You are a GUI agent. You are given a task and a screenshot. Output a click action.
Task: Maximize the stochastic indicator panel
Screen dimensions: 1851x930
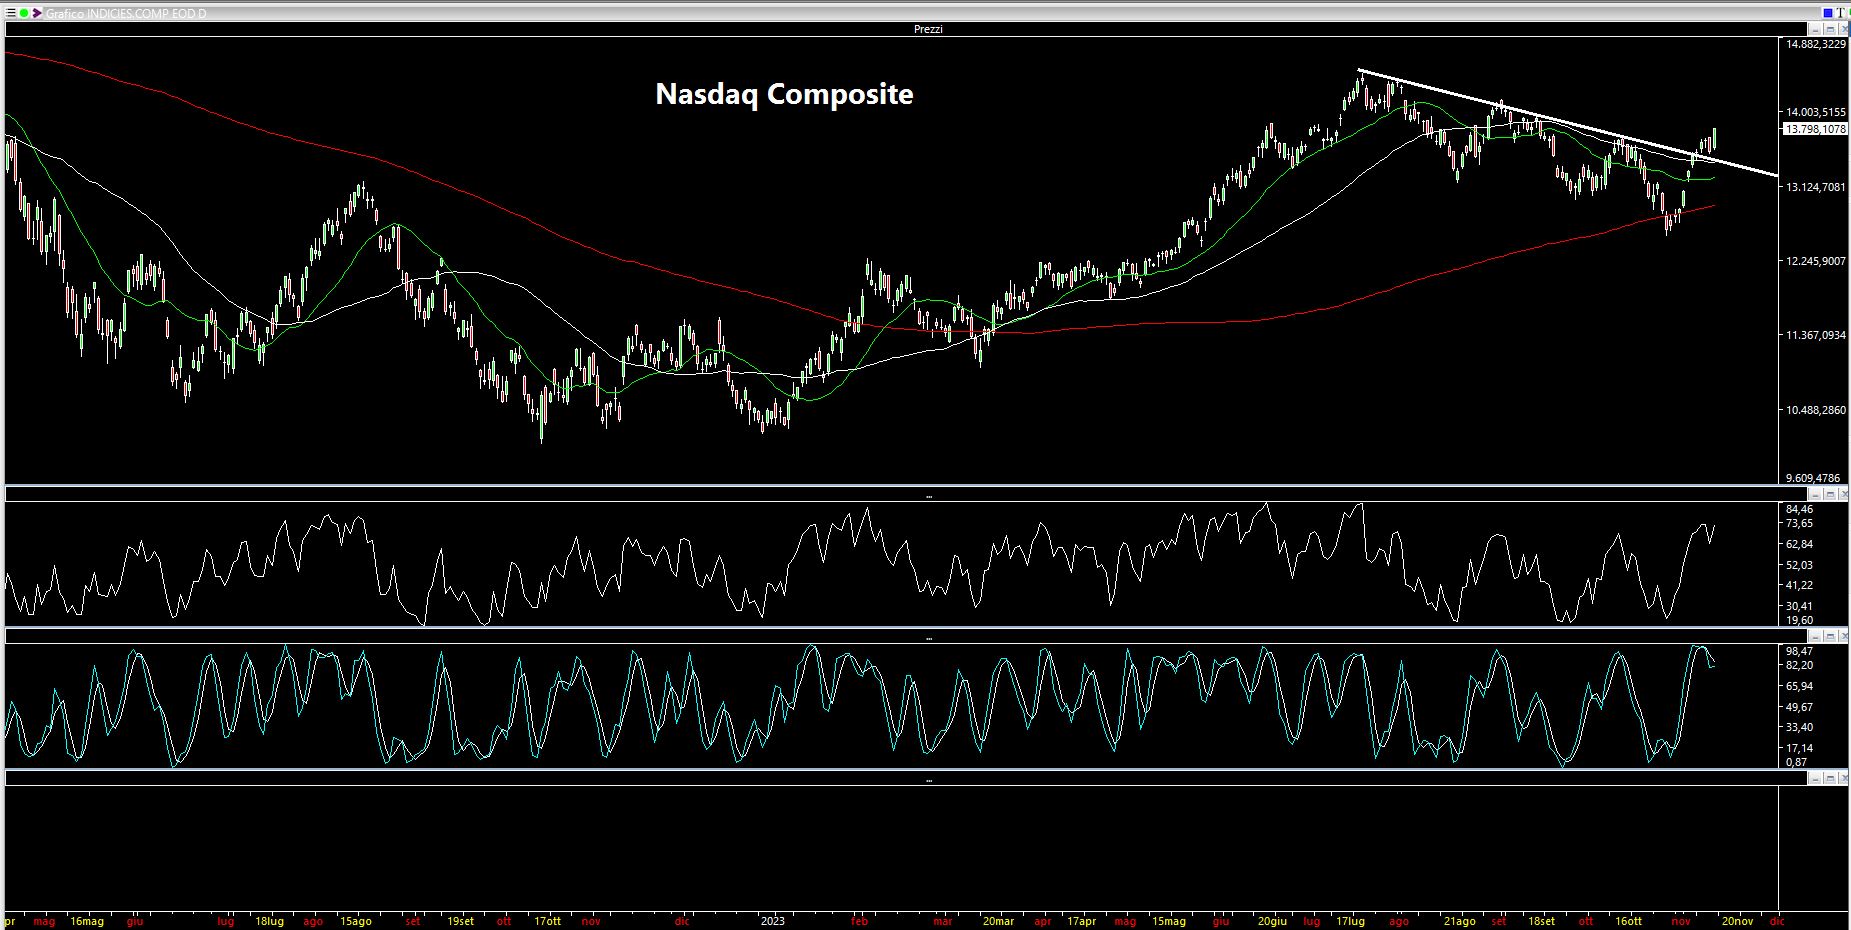1830,636
